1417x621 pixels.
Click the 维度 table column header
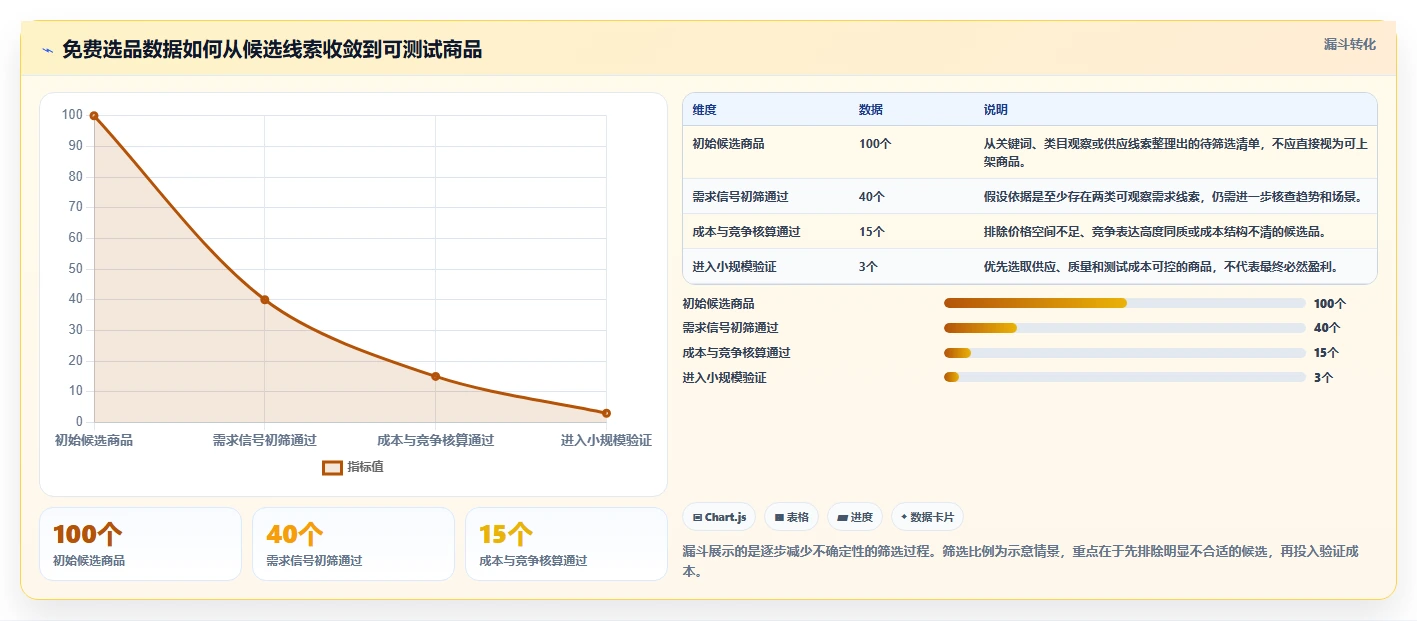tap(704, 110)
